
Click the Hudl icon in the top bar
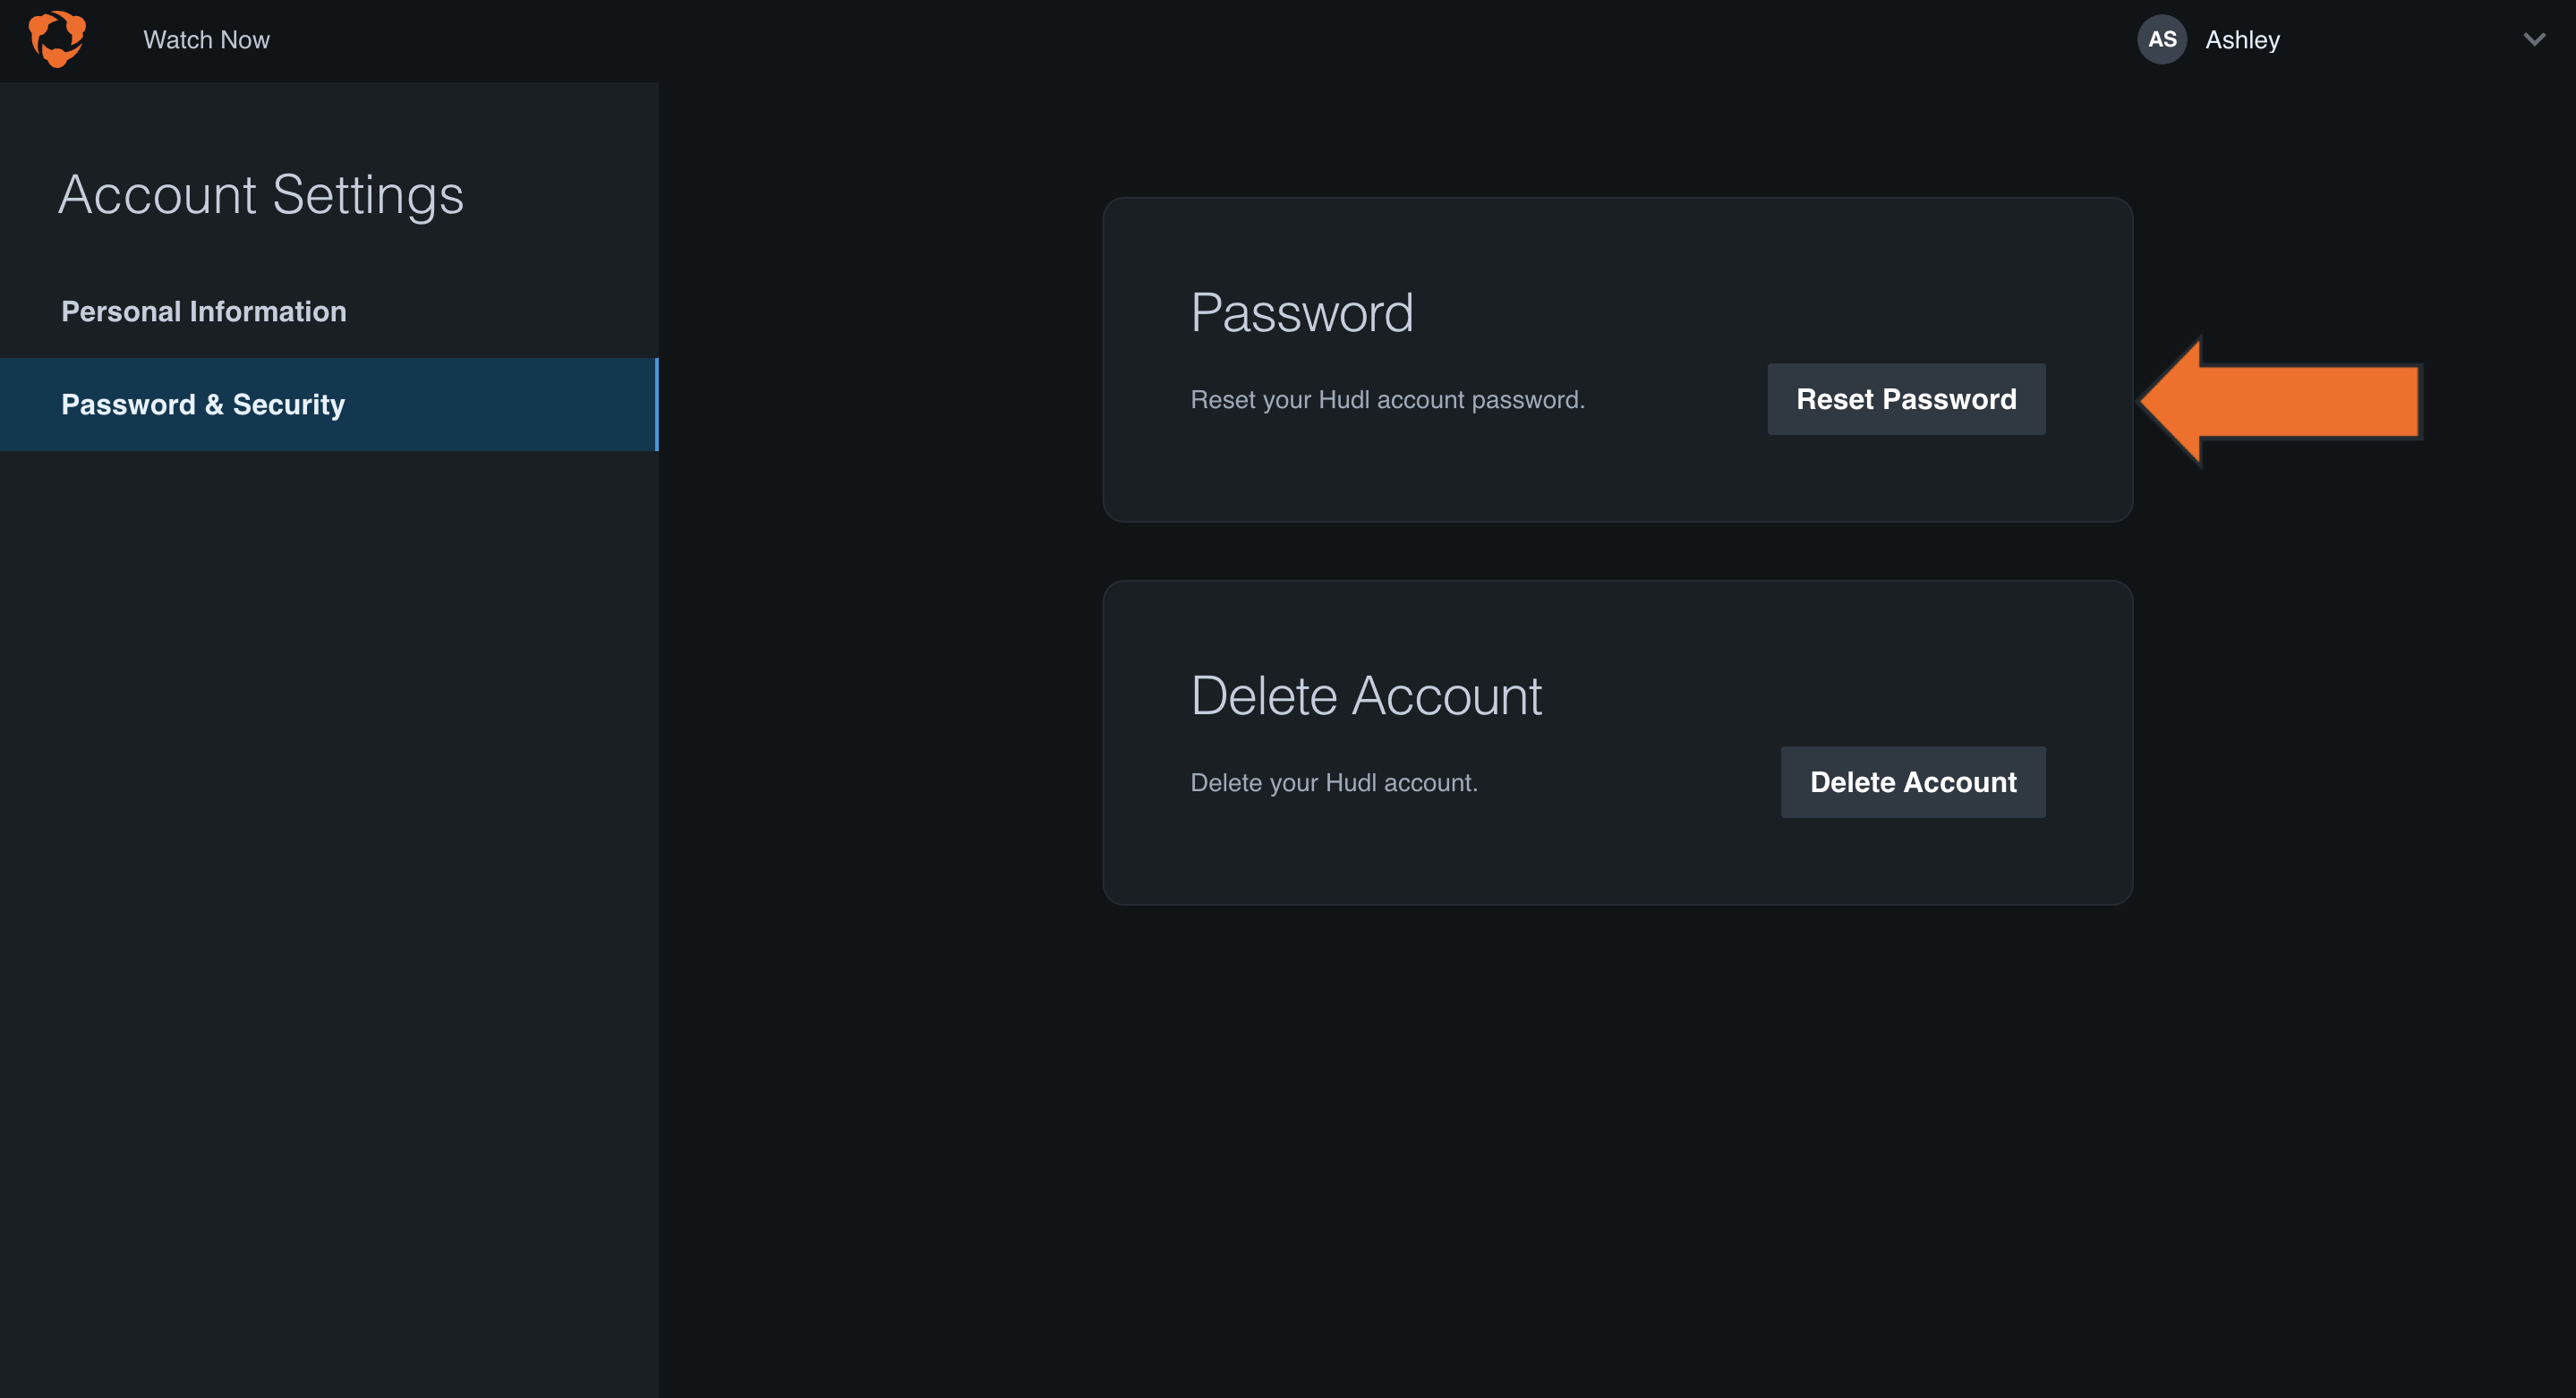pyautogui.click(x=57, y=39)
